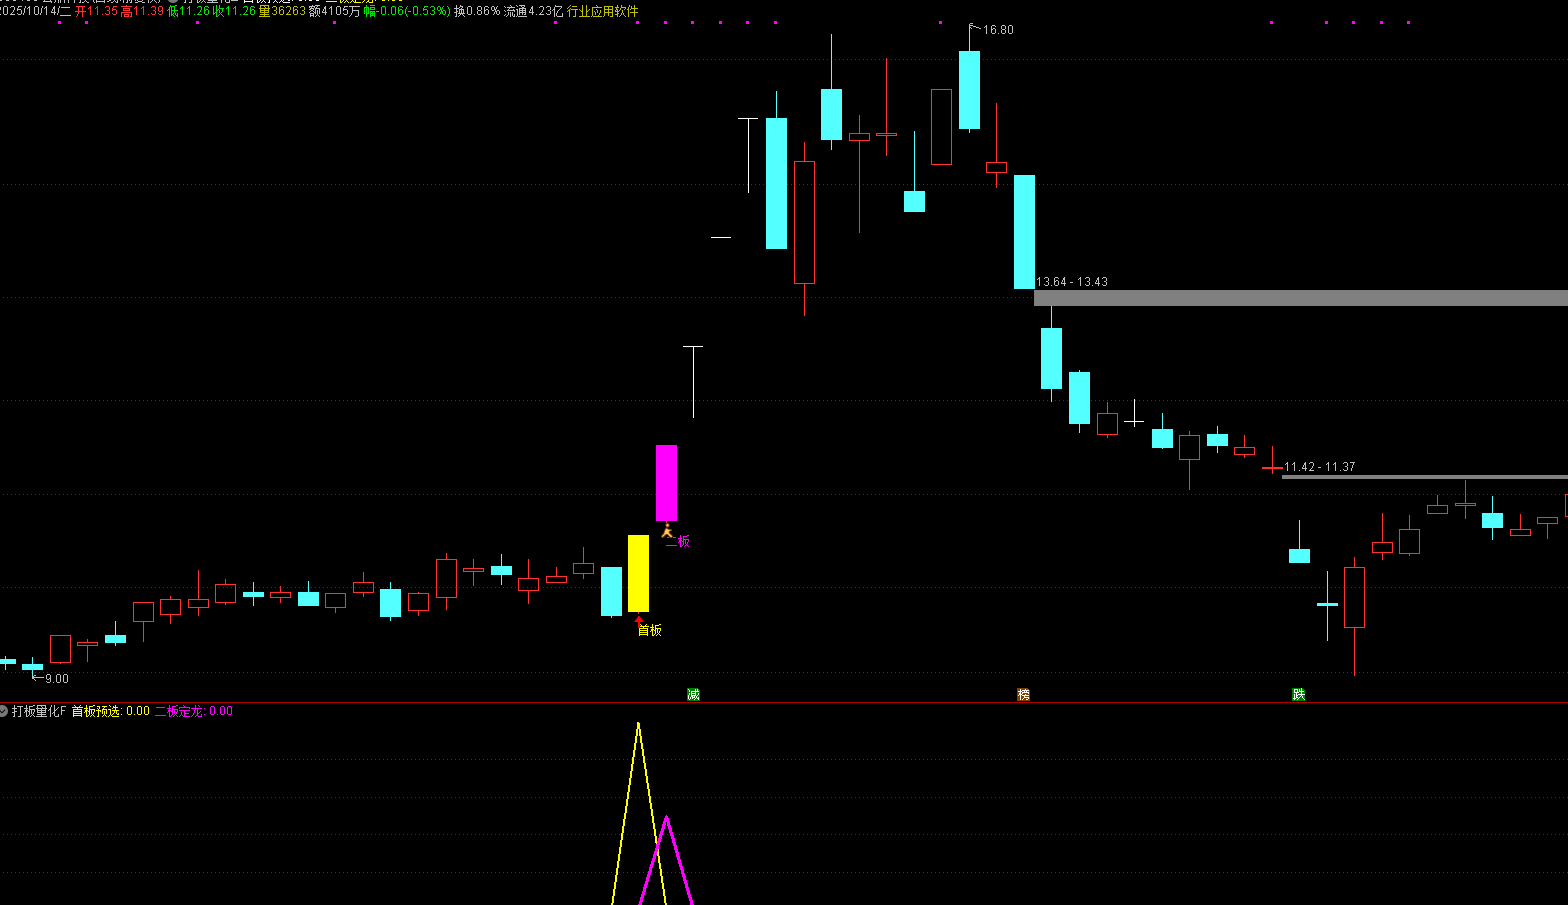Click the 9.00 low price label

click(x=56, y=679)
